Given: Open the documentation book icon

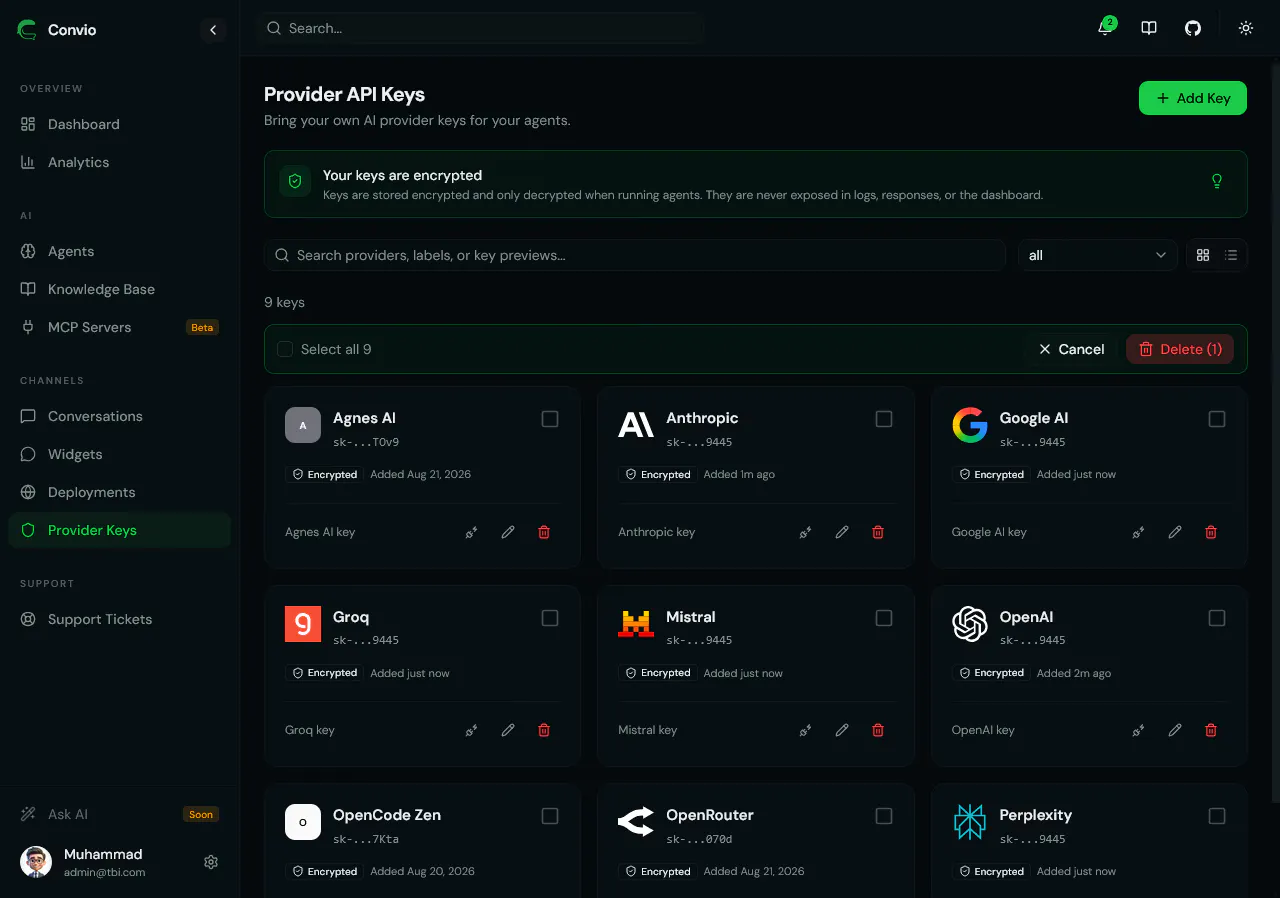Looking at the screenshot, I should [1149, 28].
